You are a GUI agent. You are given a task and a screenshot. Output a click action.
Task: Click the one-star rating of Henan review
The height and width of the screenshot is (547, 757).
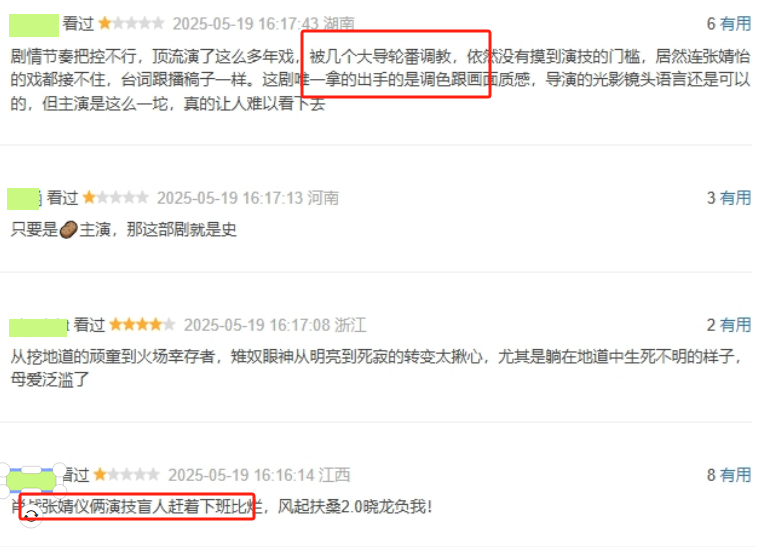tap(115, 197)
